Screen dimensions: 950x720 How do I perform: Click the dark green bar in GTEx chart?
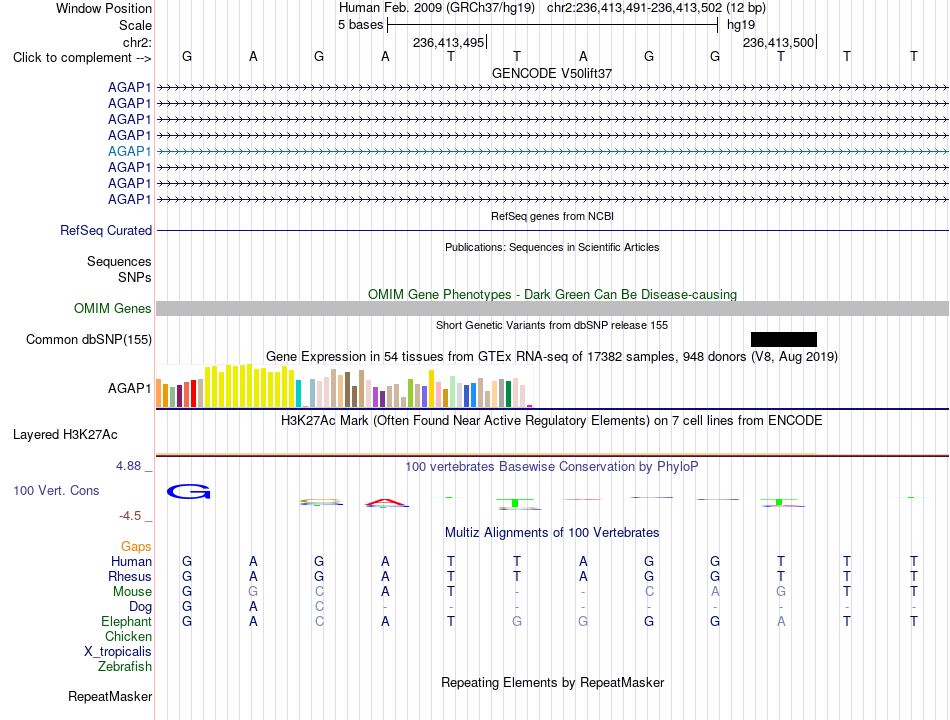point(508,393)
